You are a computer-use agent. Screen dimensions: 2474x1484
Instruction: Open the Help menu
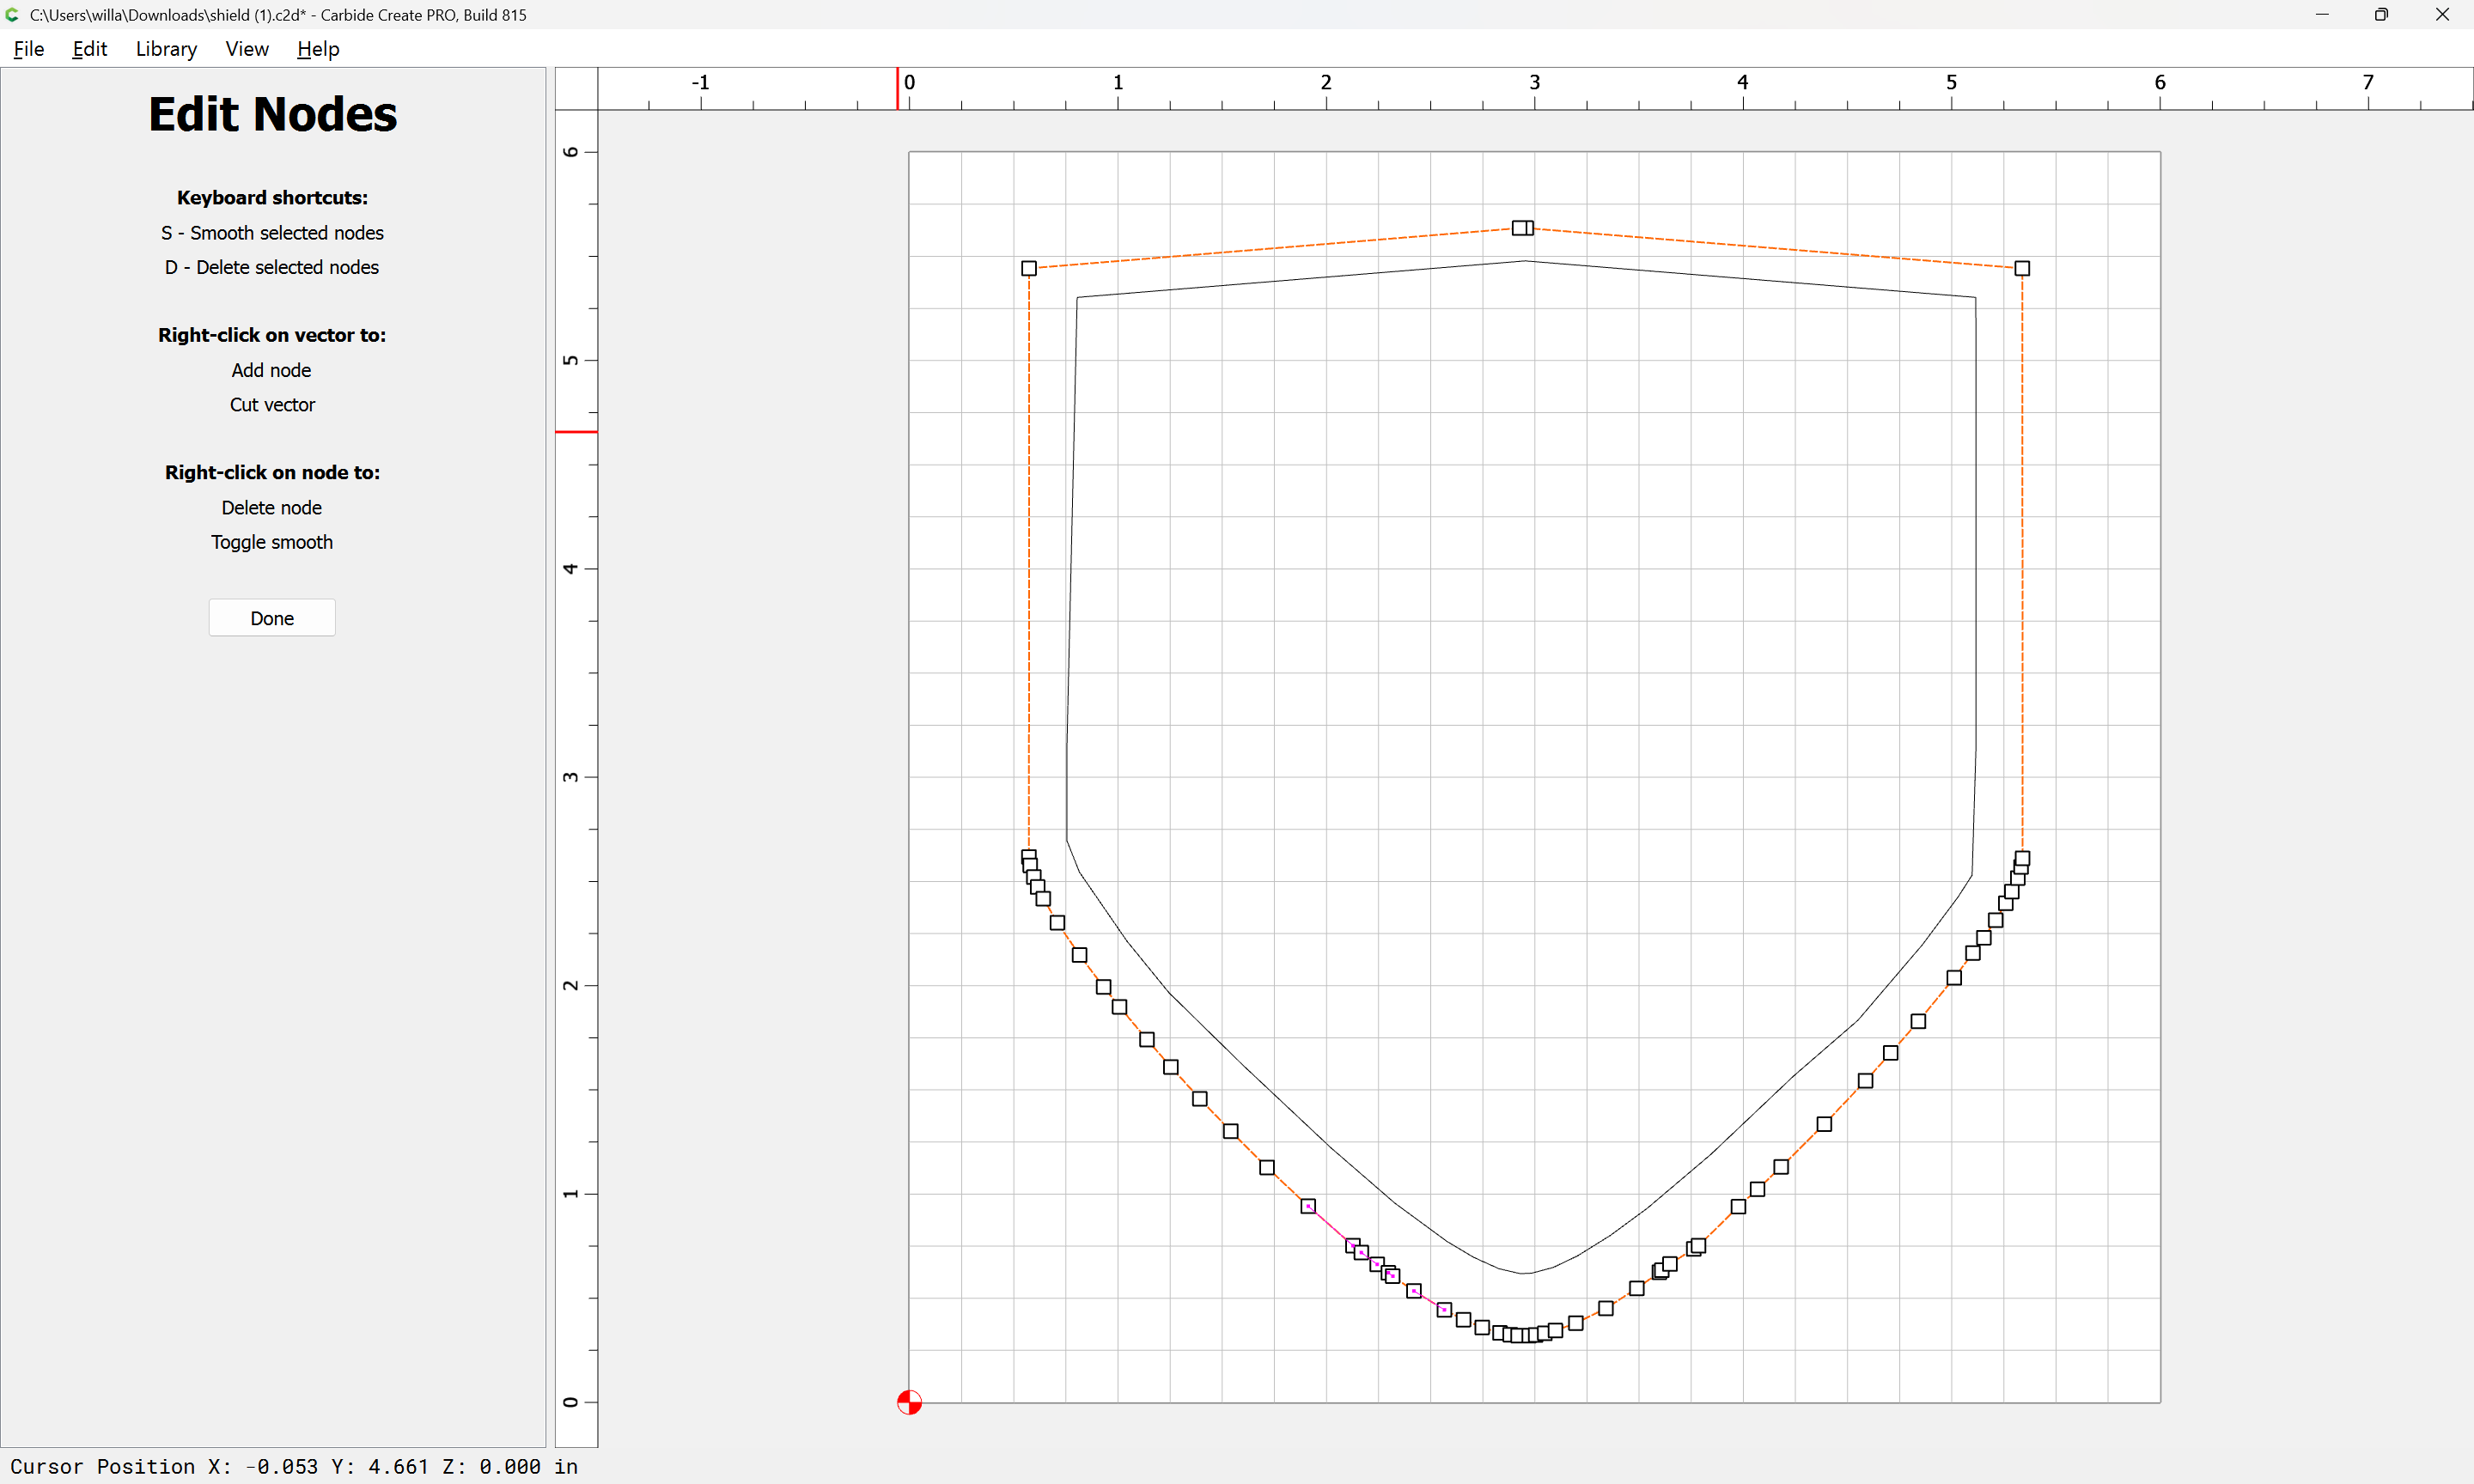(x=318, y=49)
